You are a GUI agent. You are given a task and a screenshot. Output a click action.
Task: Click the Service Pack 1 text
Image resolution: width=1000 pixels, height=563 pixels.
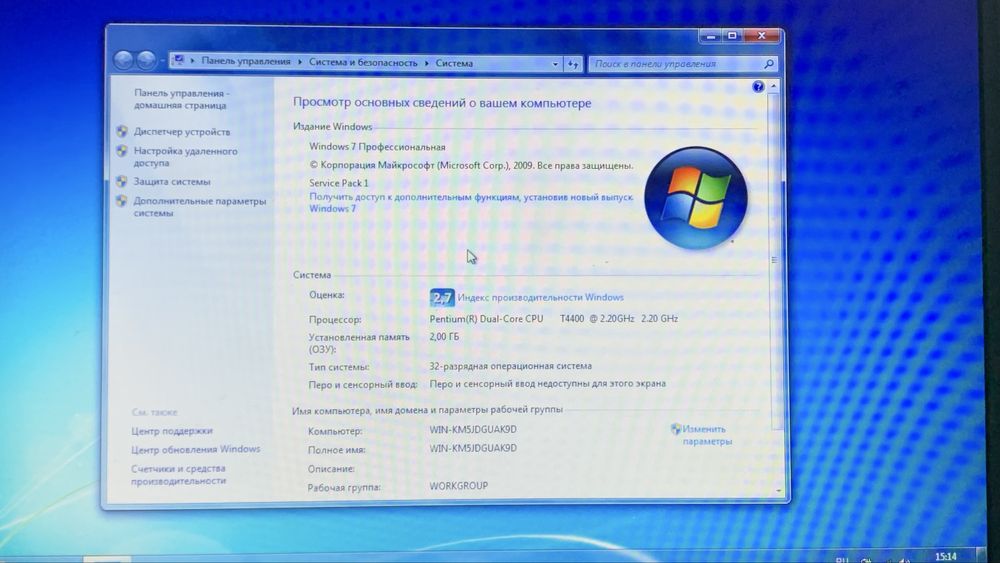click(339, 183)
